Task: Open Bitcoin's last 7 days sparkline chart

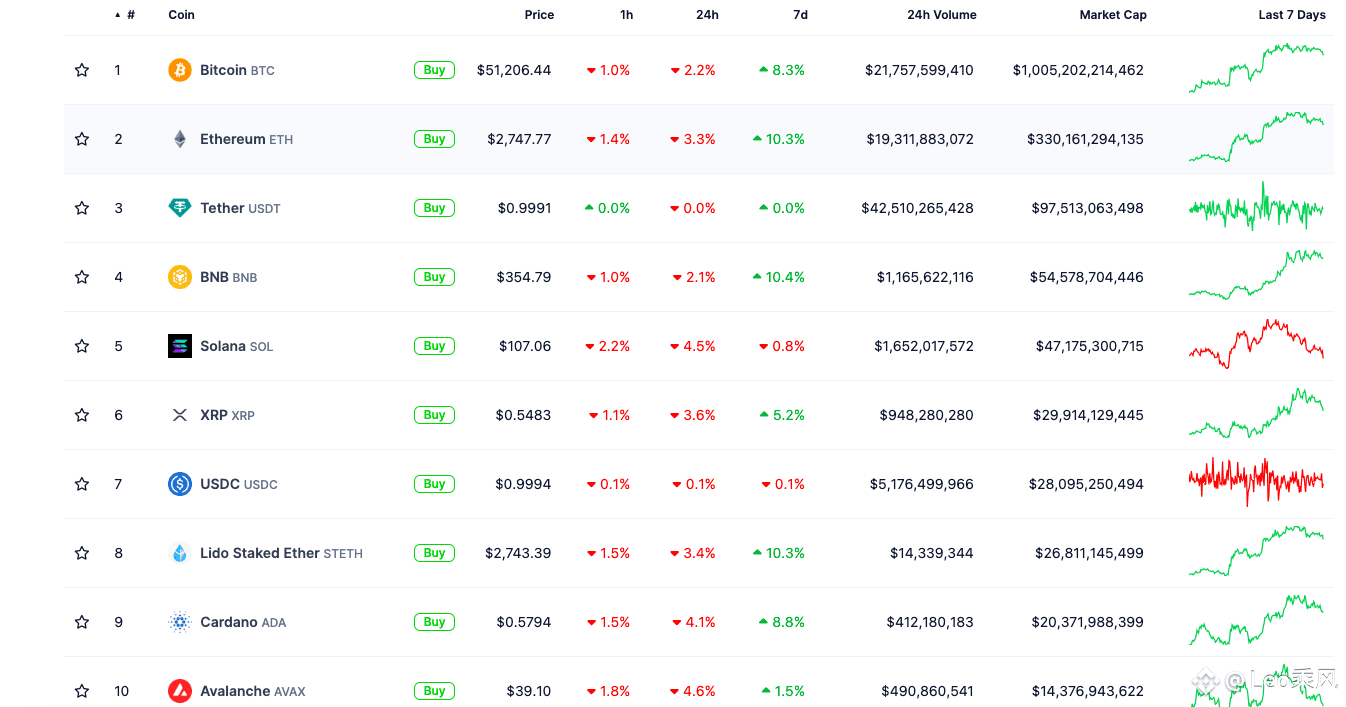Action: pyautogui.click(x=1256, y=68)
